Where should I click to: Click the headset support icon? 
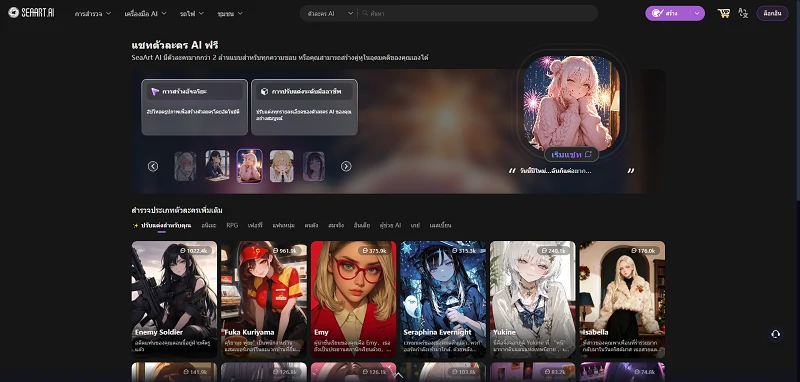(776, 334)
